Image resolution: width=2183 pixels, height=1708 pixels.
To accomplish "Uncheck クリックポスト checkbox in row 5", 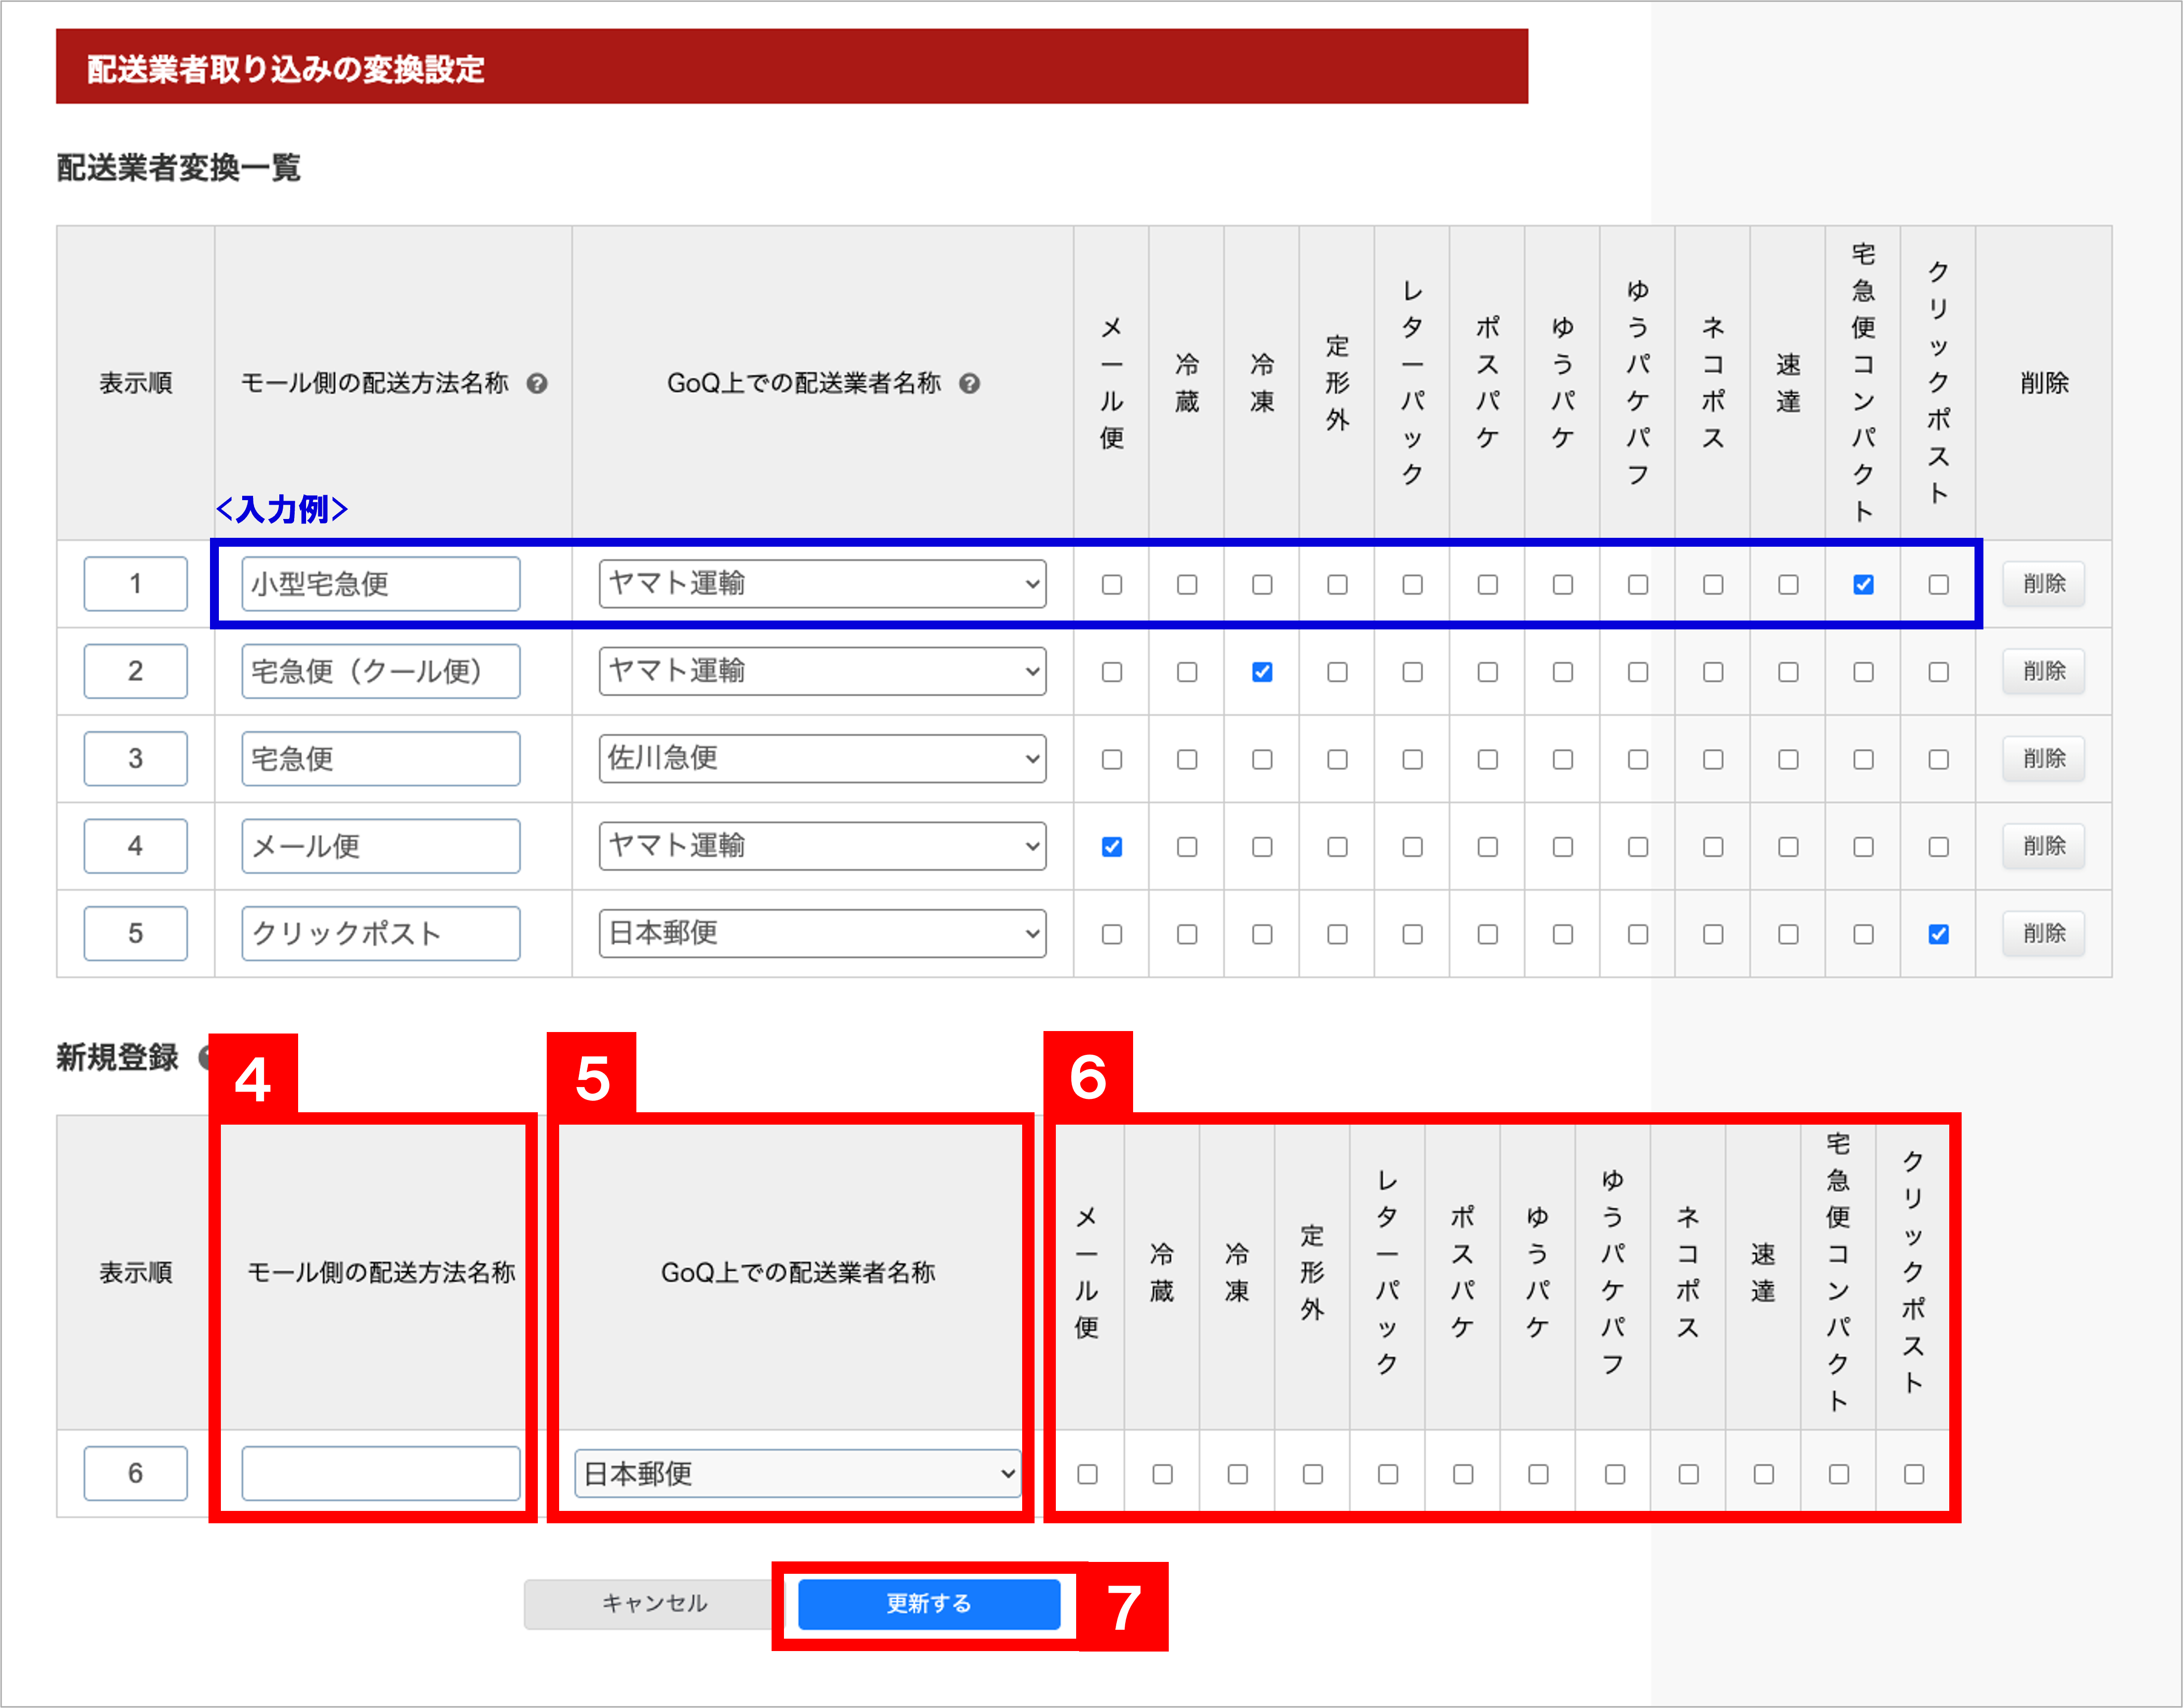I will pos(1938,934).
